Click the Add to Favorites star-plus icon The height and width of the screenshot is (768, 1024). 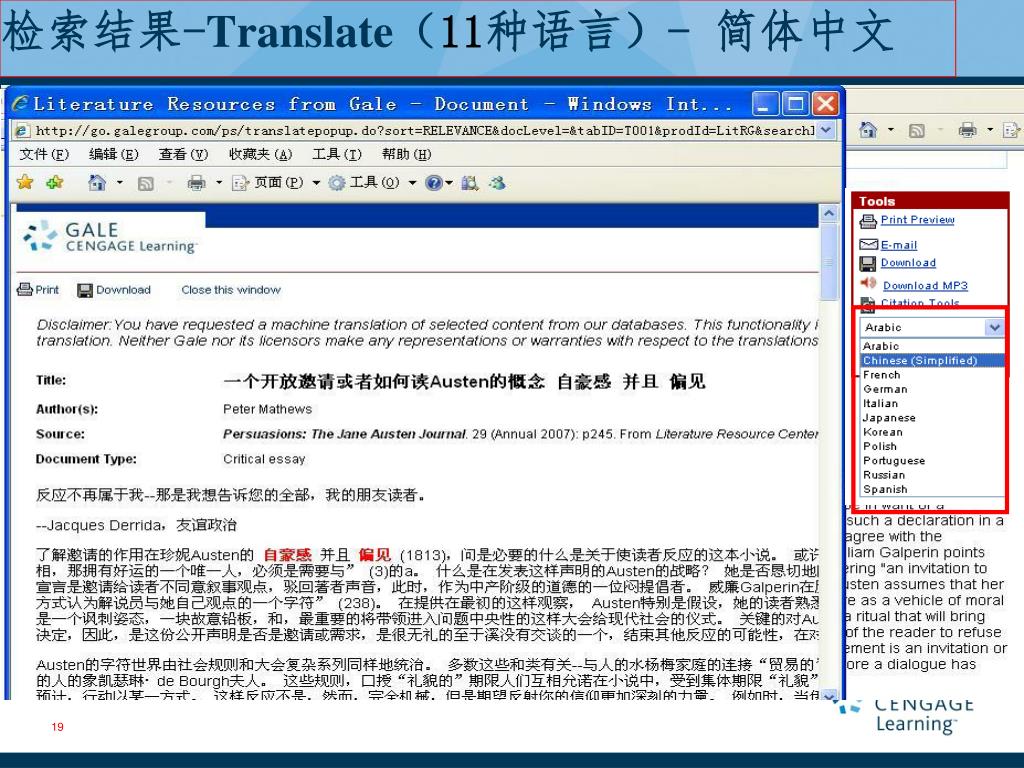(55, 182)
